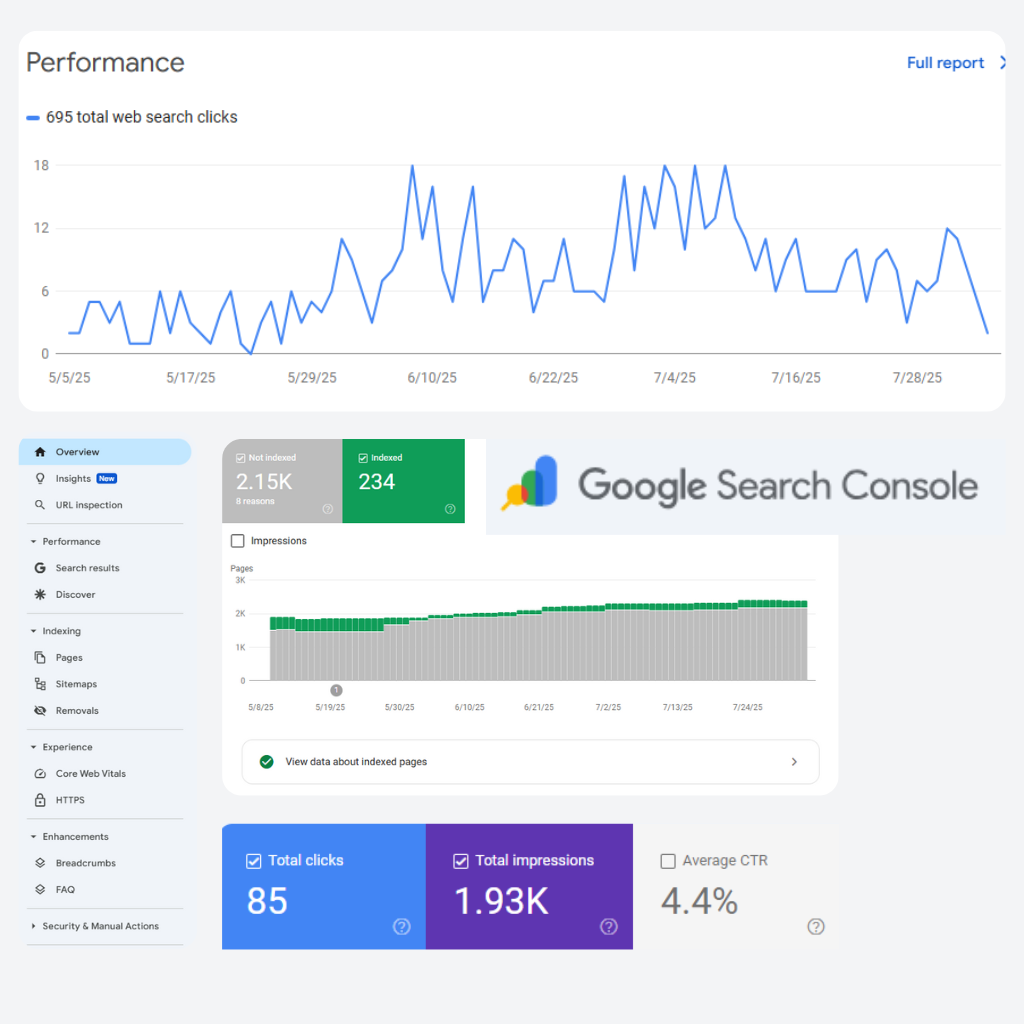Toggle the Average CTR checkbox
The width and height of the screenshot is (1024, 1024).
pos(668,861)
